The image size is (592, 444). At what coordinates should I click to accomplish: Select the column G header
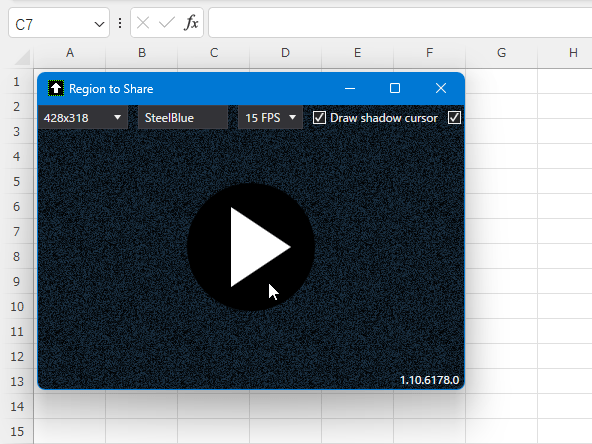[x=501, y=53]
